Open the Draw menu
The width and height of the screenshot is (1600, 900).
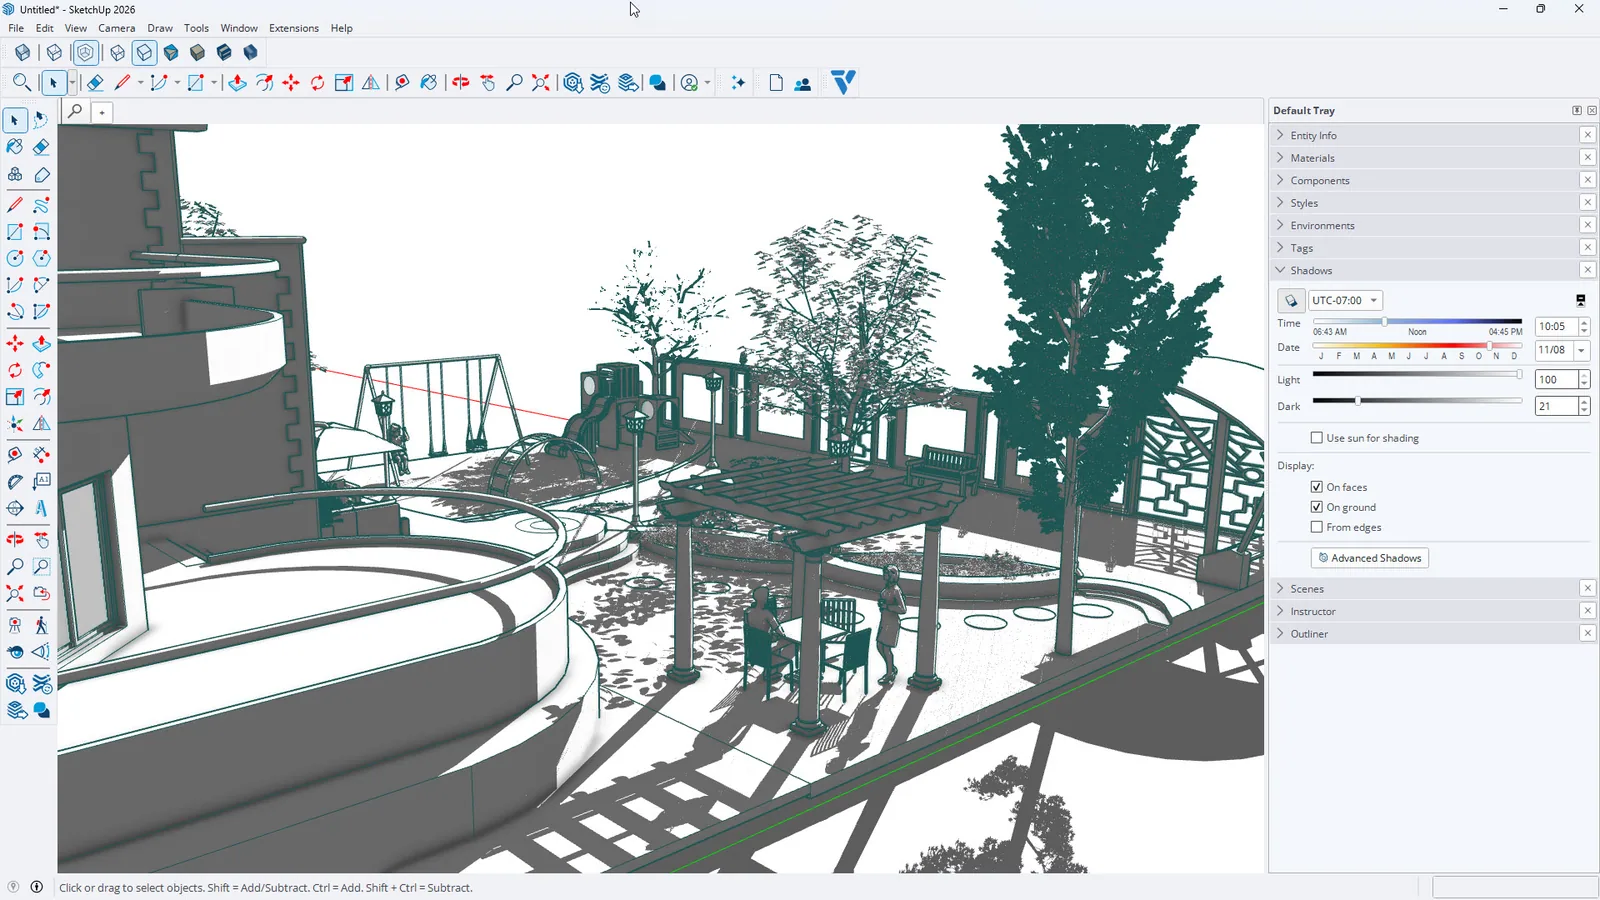160,28
